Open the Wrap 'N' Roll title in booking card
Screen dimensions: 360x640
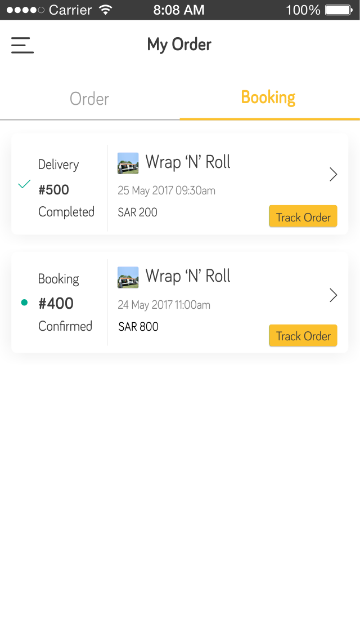click(x=188, y=276)
